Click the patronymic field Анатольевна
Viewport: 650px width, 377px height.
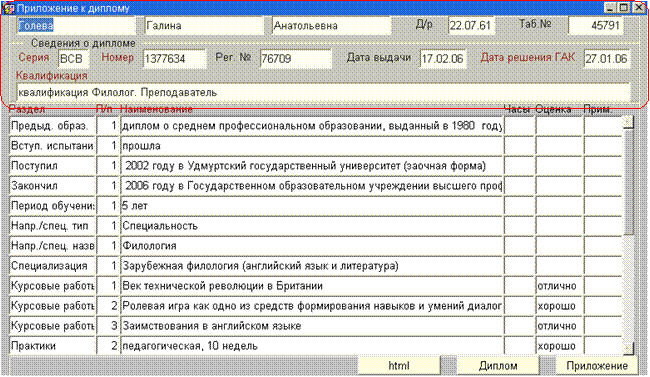(x=331, y=26)
